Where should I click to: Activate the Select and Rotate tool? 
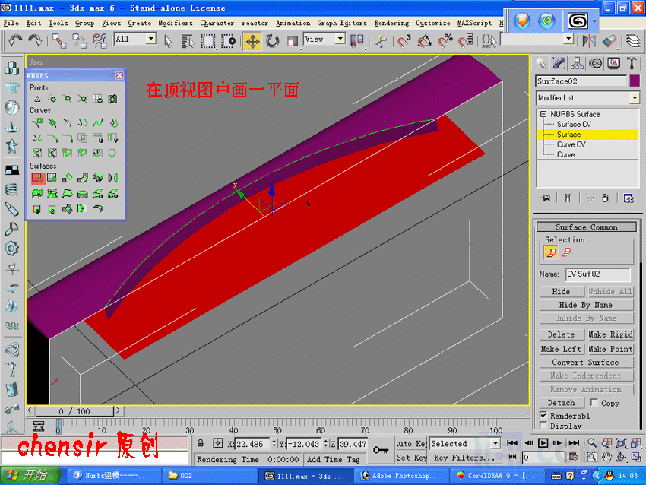272,41
